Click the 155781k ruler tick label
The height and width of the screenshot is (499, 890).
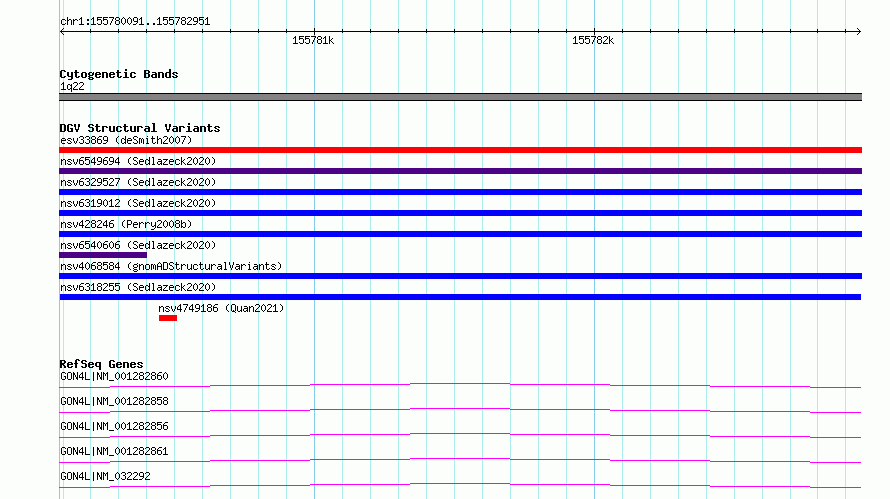pos(313,40)
